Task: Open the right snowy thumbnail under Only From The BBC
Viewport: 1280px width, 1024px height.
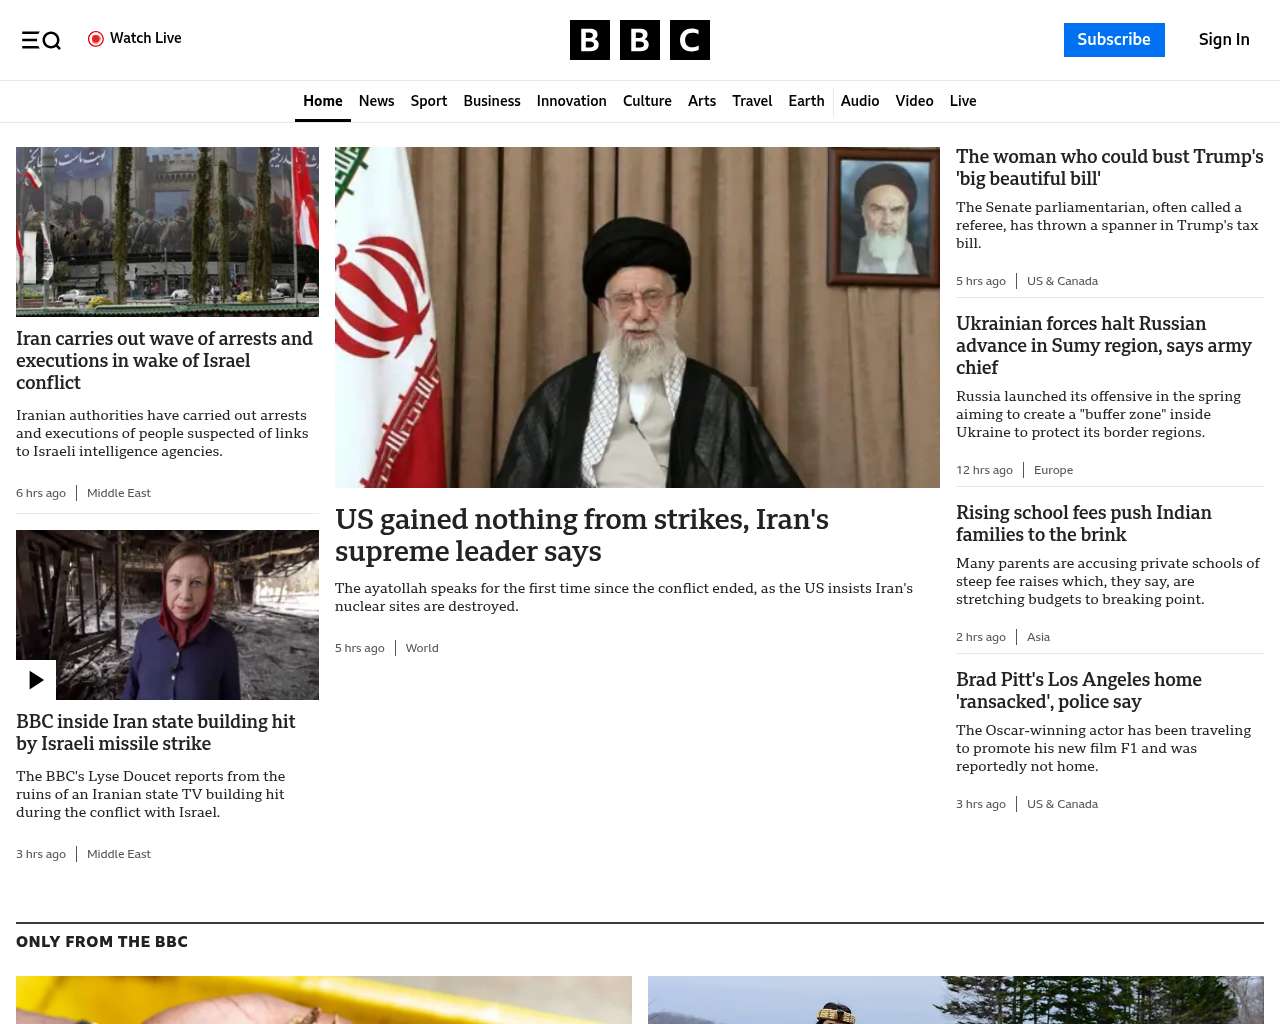Action: [956, 1000]
